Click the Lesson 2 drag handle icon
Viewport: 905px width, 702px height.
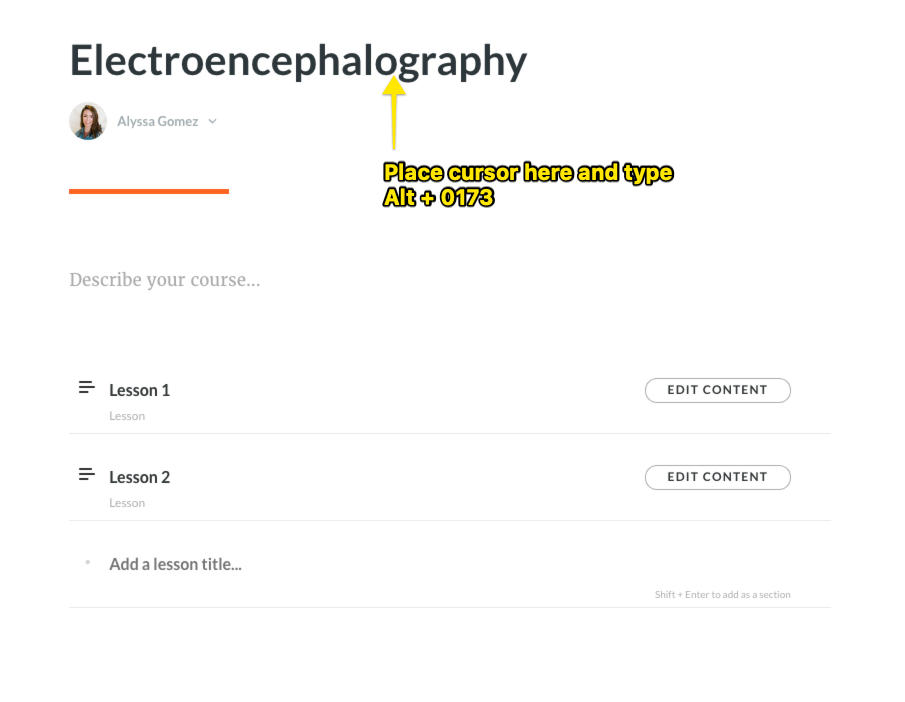tap(87, 474)
